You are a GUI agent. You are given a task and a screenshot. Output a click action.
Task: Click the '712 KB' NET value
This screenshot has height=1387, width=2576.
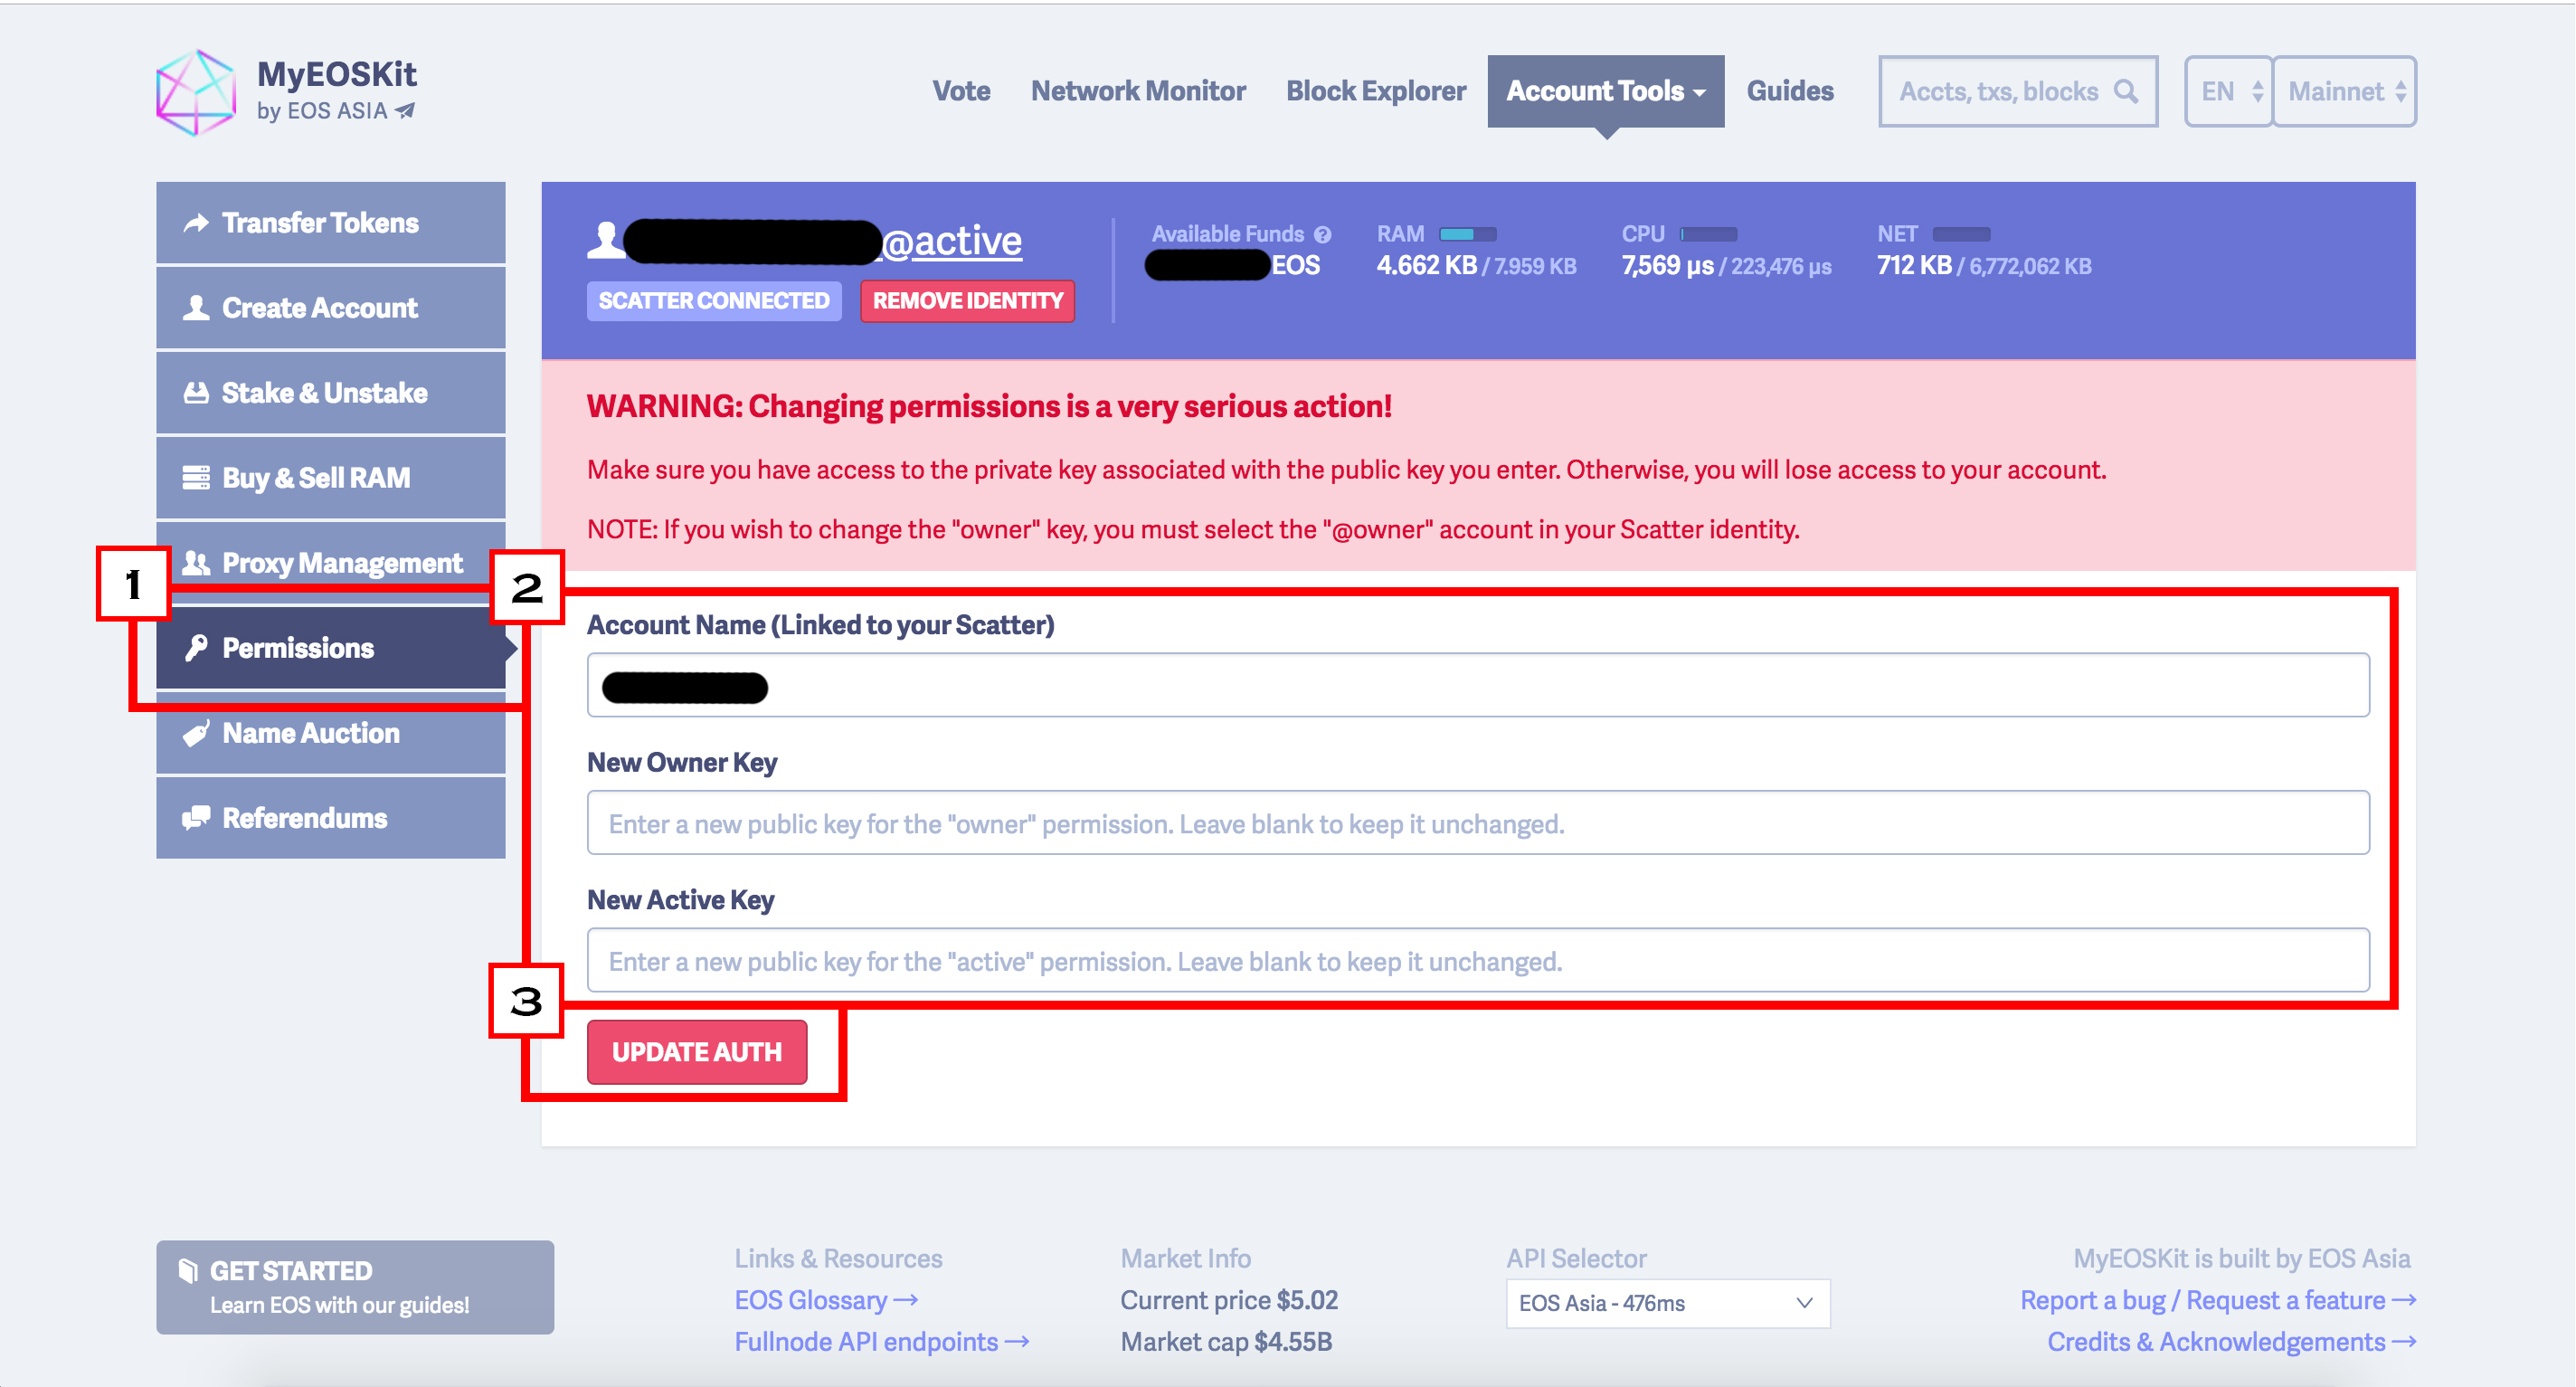point(1914,265)
